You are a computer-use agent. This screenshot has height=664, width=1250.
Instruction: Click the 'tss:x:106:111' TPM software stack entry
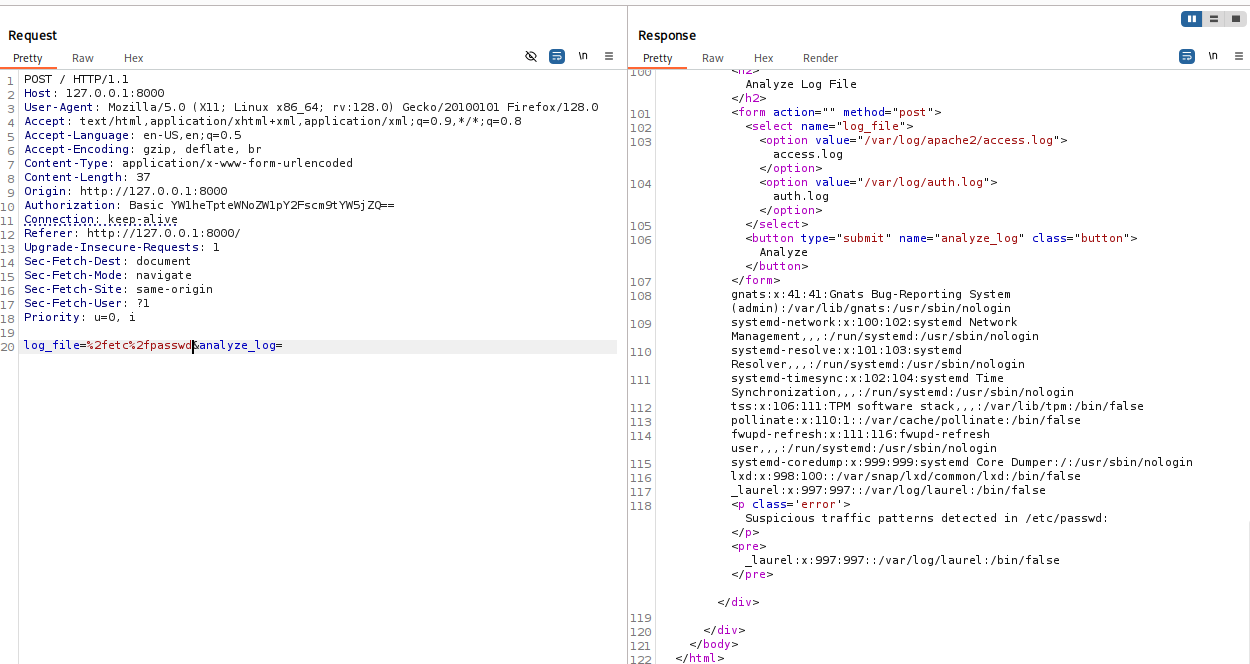coord(937,407)
